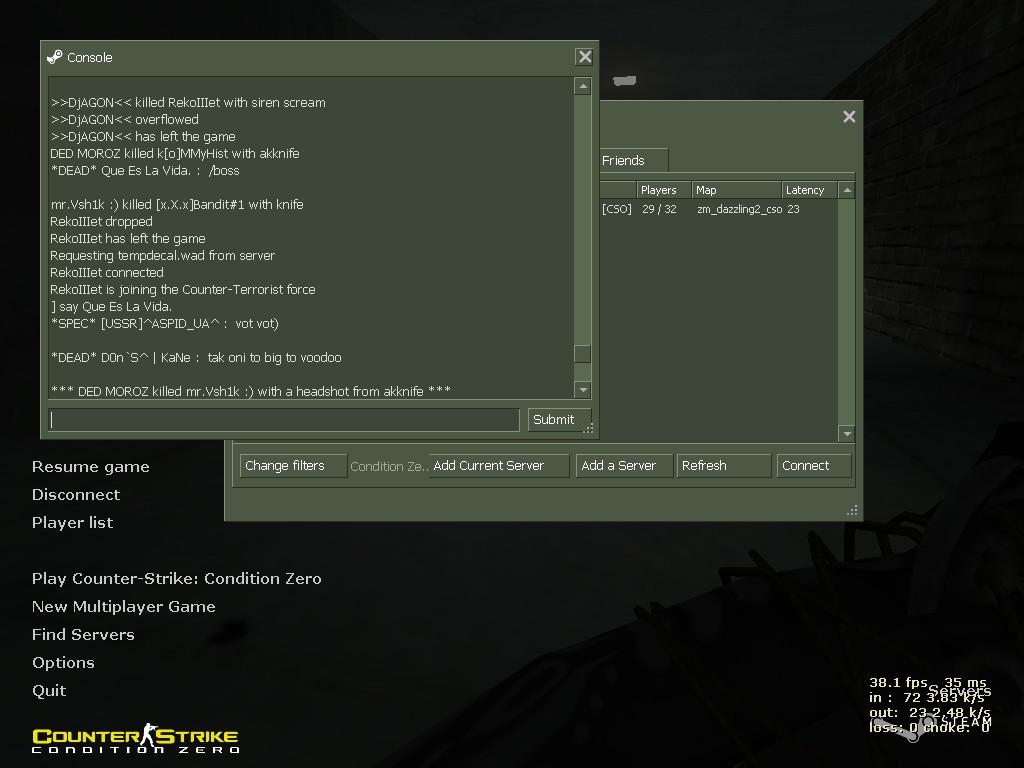Click the server list scroll down arrow
Viewport: 1024px width, 768px height.
pos(847,433)
